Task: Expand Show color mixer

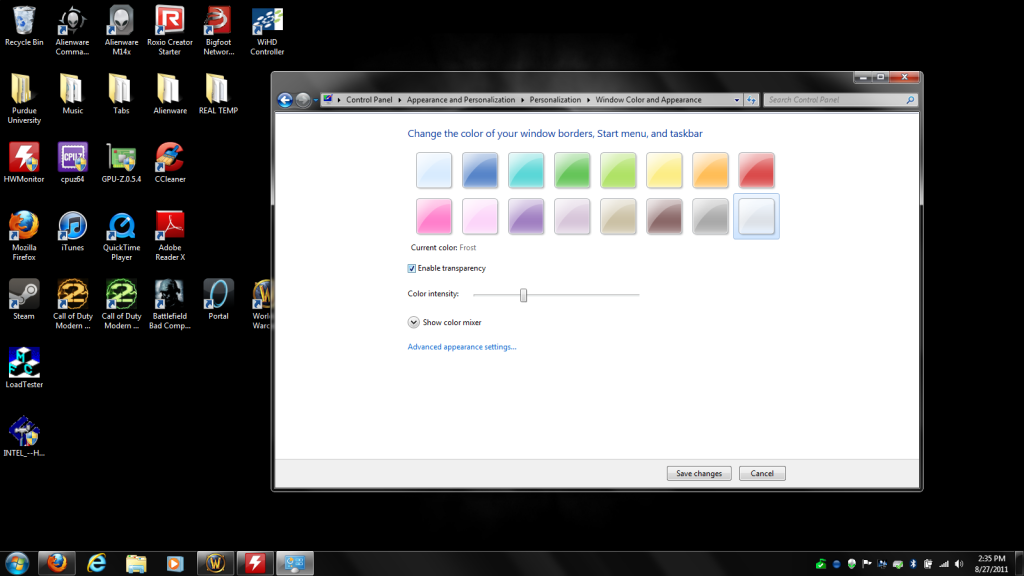Action: [413, 322]
